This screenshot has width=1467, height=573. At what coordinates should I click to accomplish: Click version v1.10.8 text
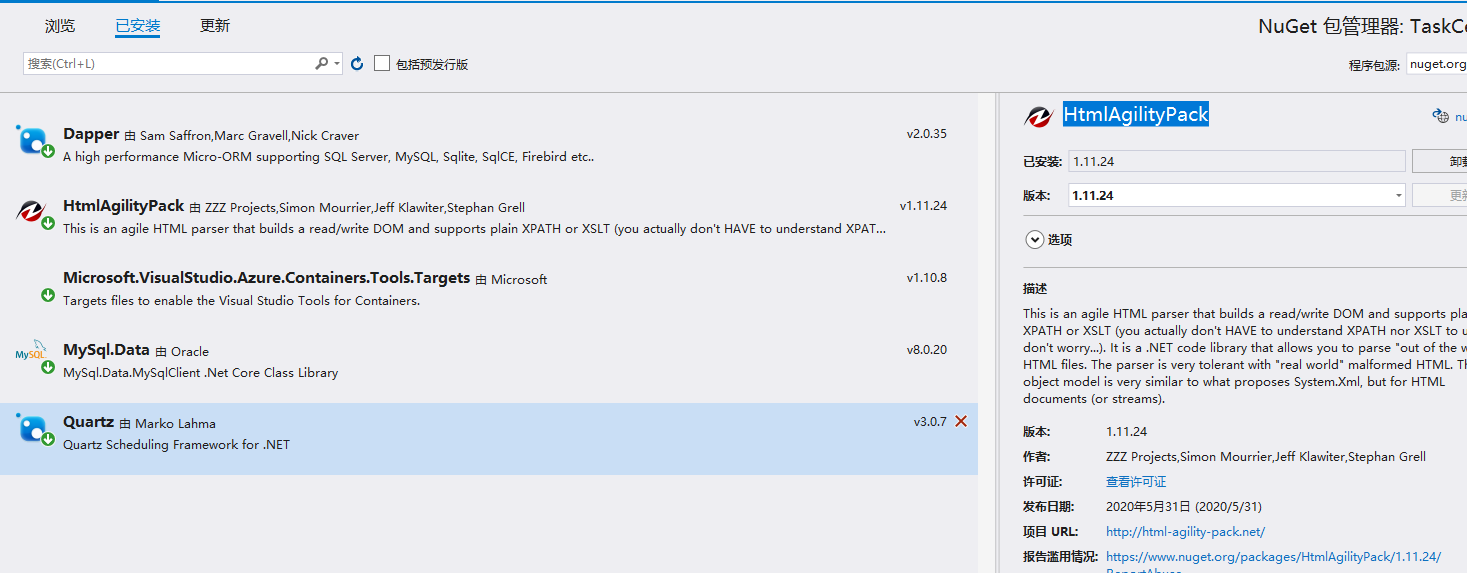click(927, 278)
